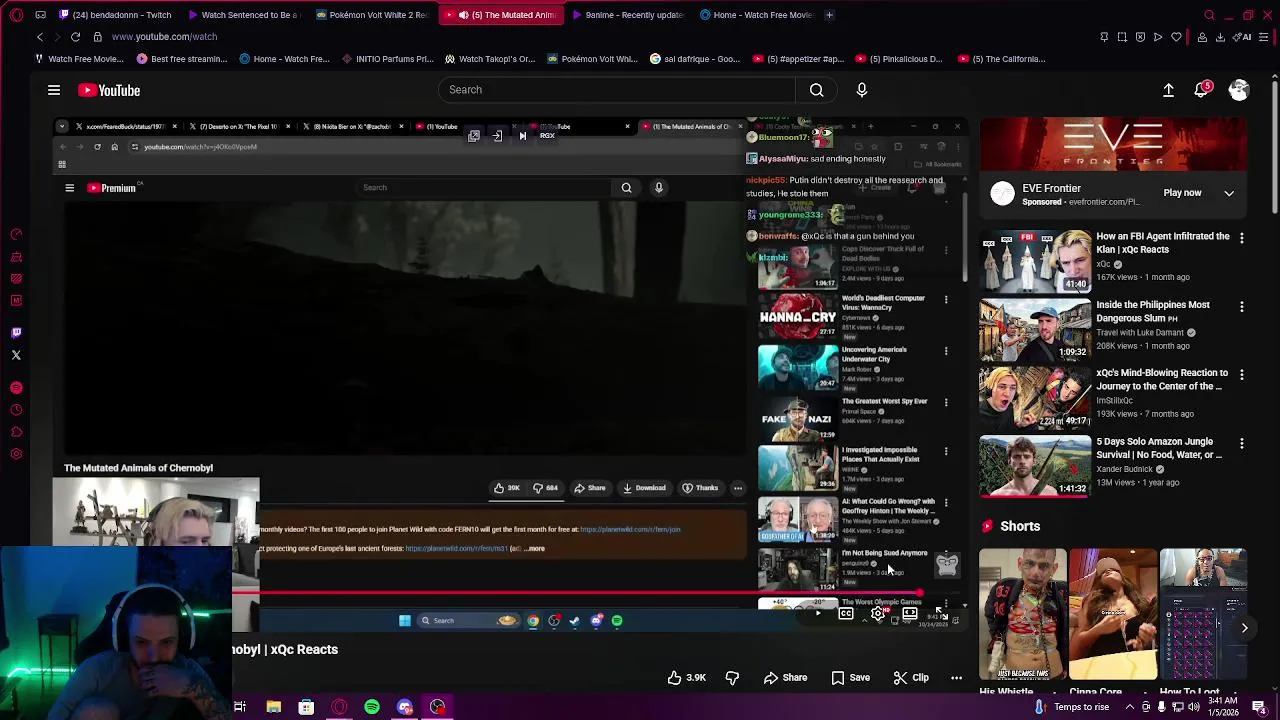Screen dimensions: 1280x720
Task: Reload the current page
Action: (75, 37)
